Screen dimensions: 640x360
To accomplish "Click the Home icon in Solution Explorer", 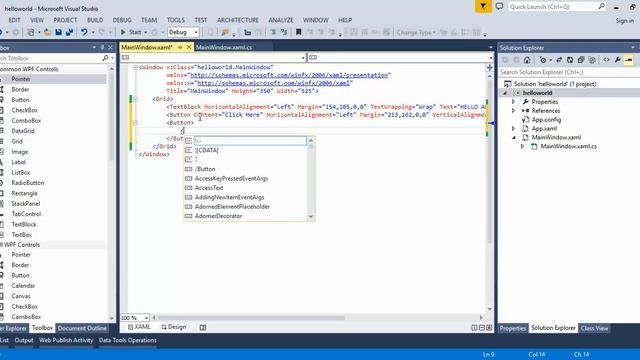I will pos(527,60).
